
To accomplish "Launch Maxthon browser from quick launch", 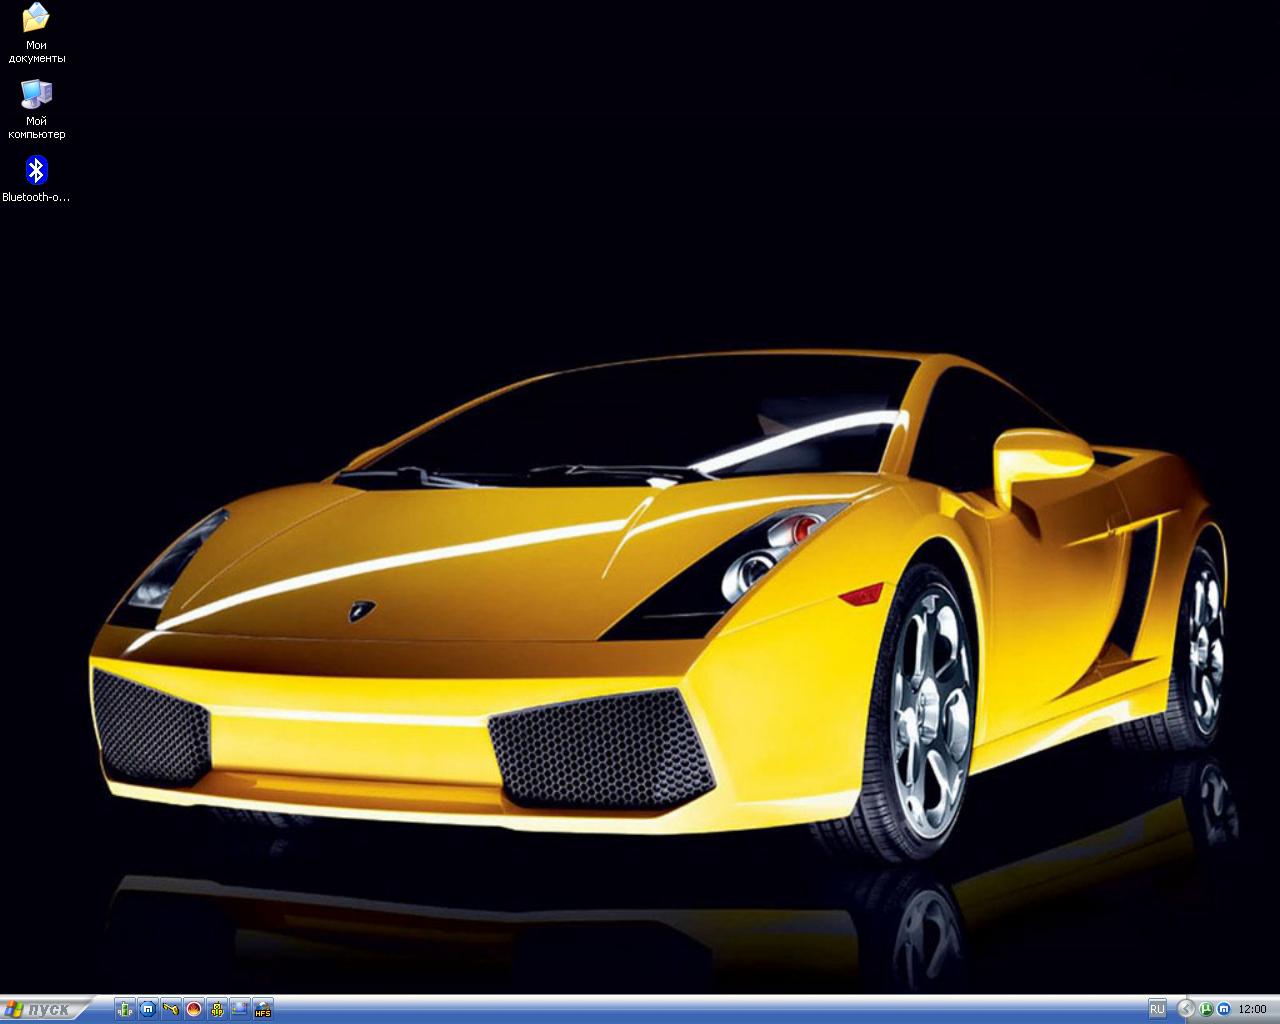I will (148, 1009).
